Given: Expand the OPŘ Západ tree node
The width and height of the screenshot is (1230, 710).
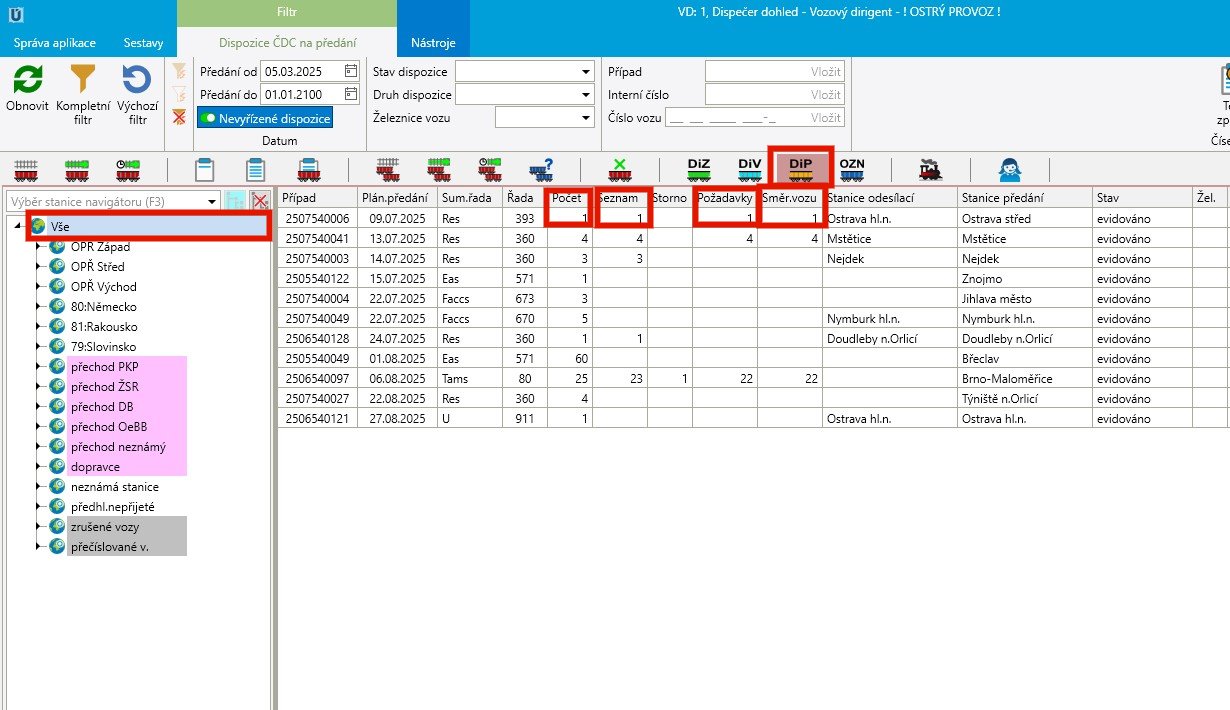Looking at the screenshot, I should 38,247.
